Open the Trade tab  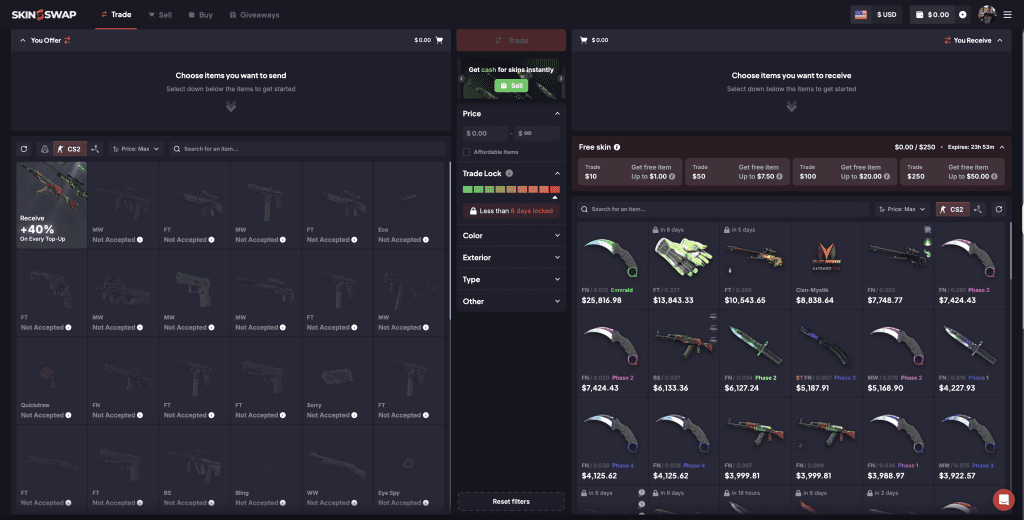click(x=116, y=14)
